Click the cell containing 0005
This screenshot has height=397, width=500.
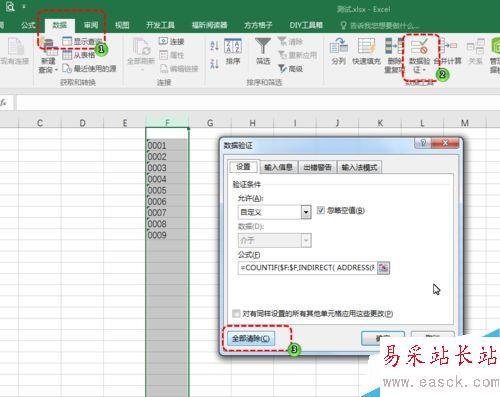click(x=167, y=190)
